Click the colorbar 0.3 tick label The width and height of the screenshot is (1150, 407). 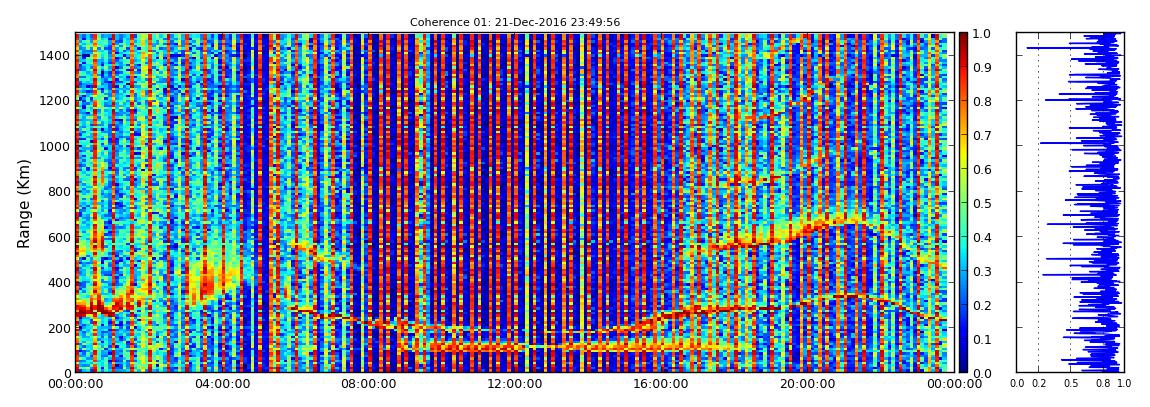[981, 271]
